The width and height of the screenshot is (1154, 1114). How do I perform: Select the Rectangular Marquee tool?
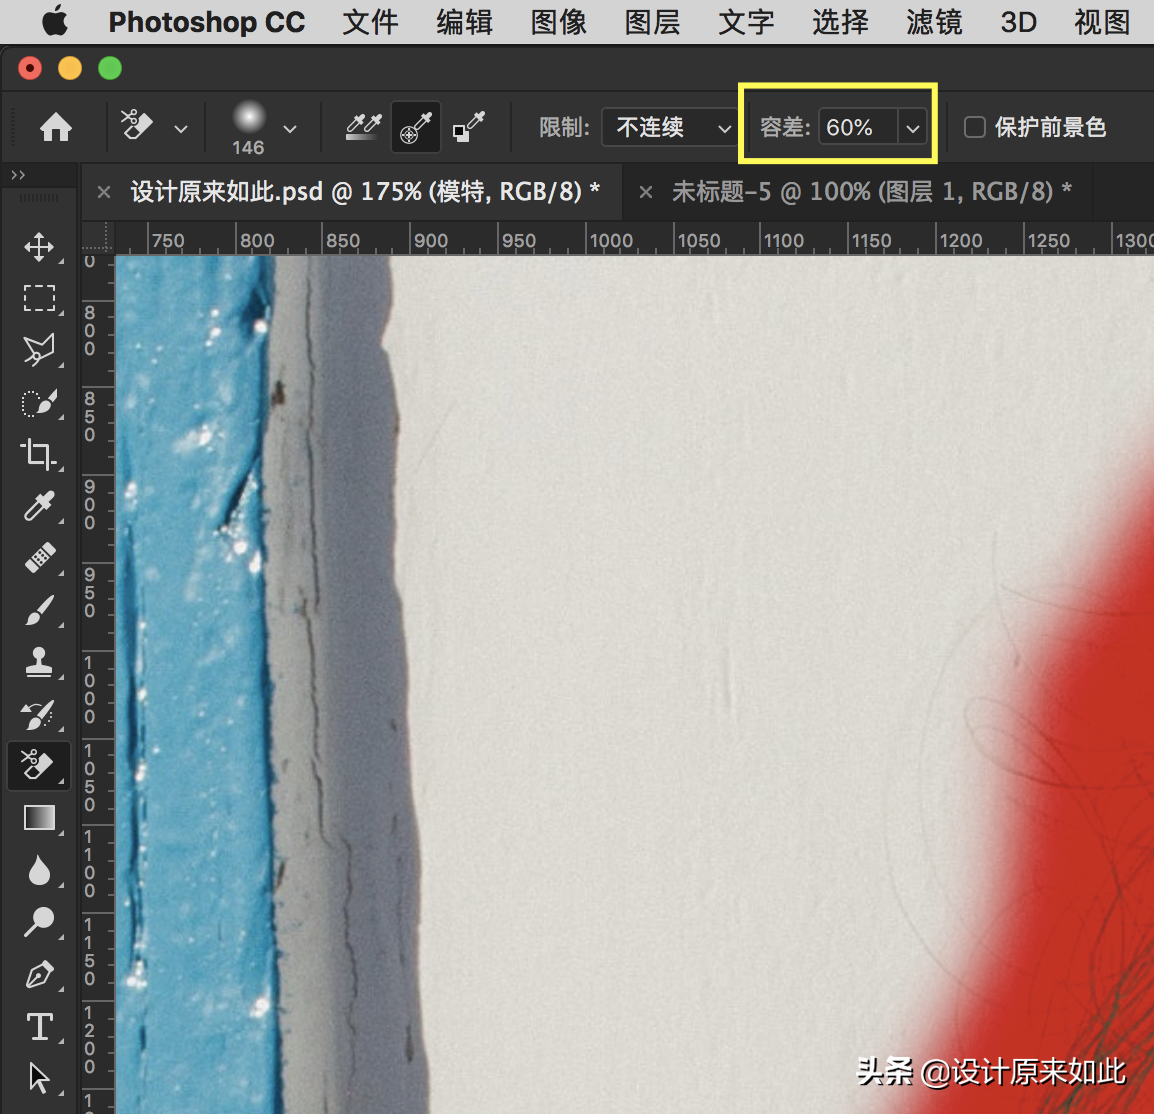[39, 299]
